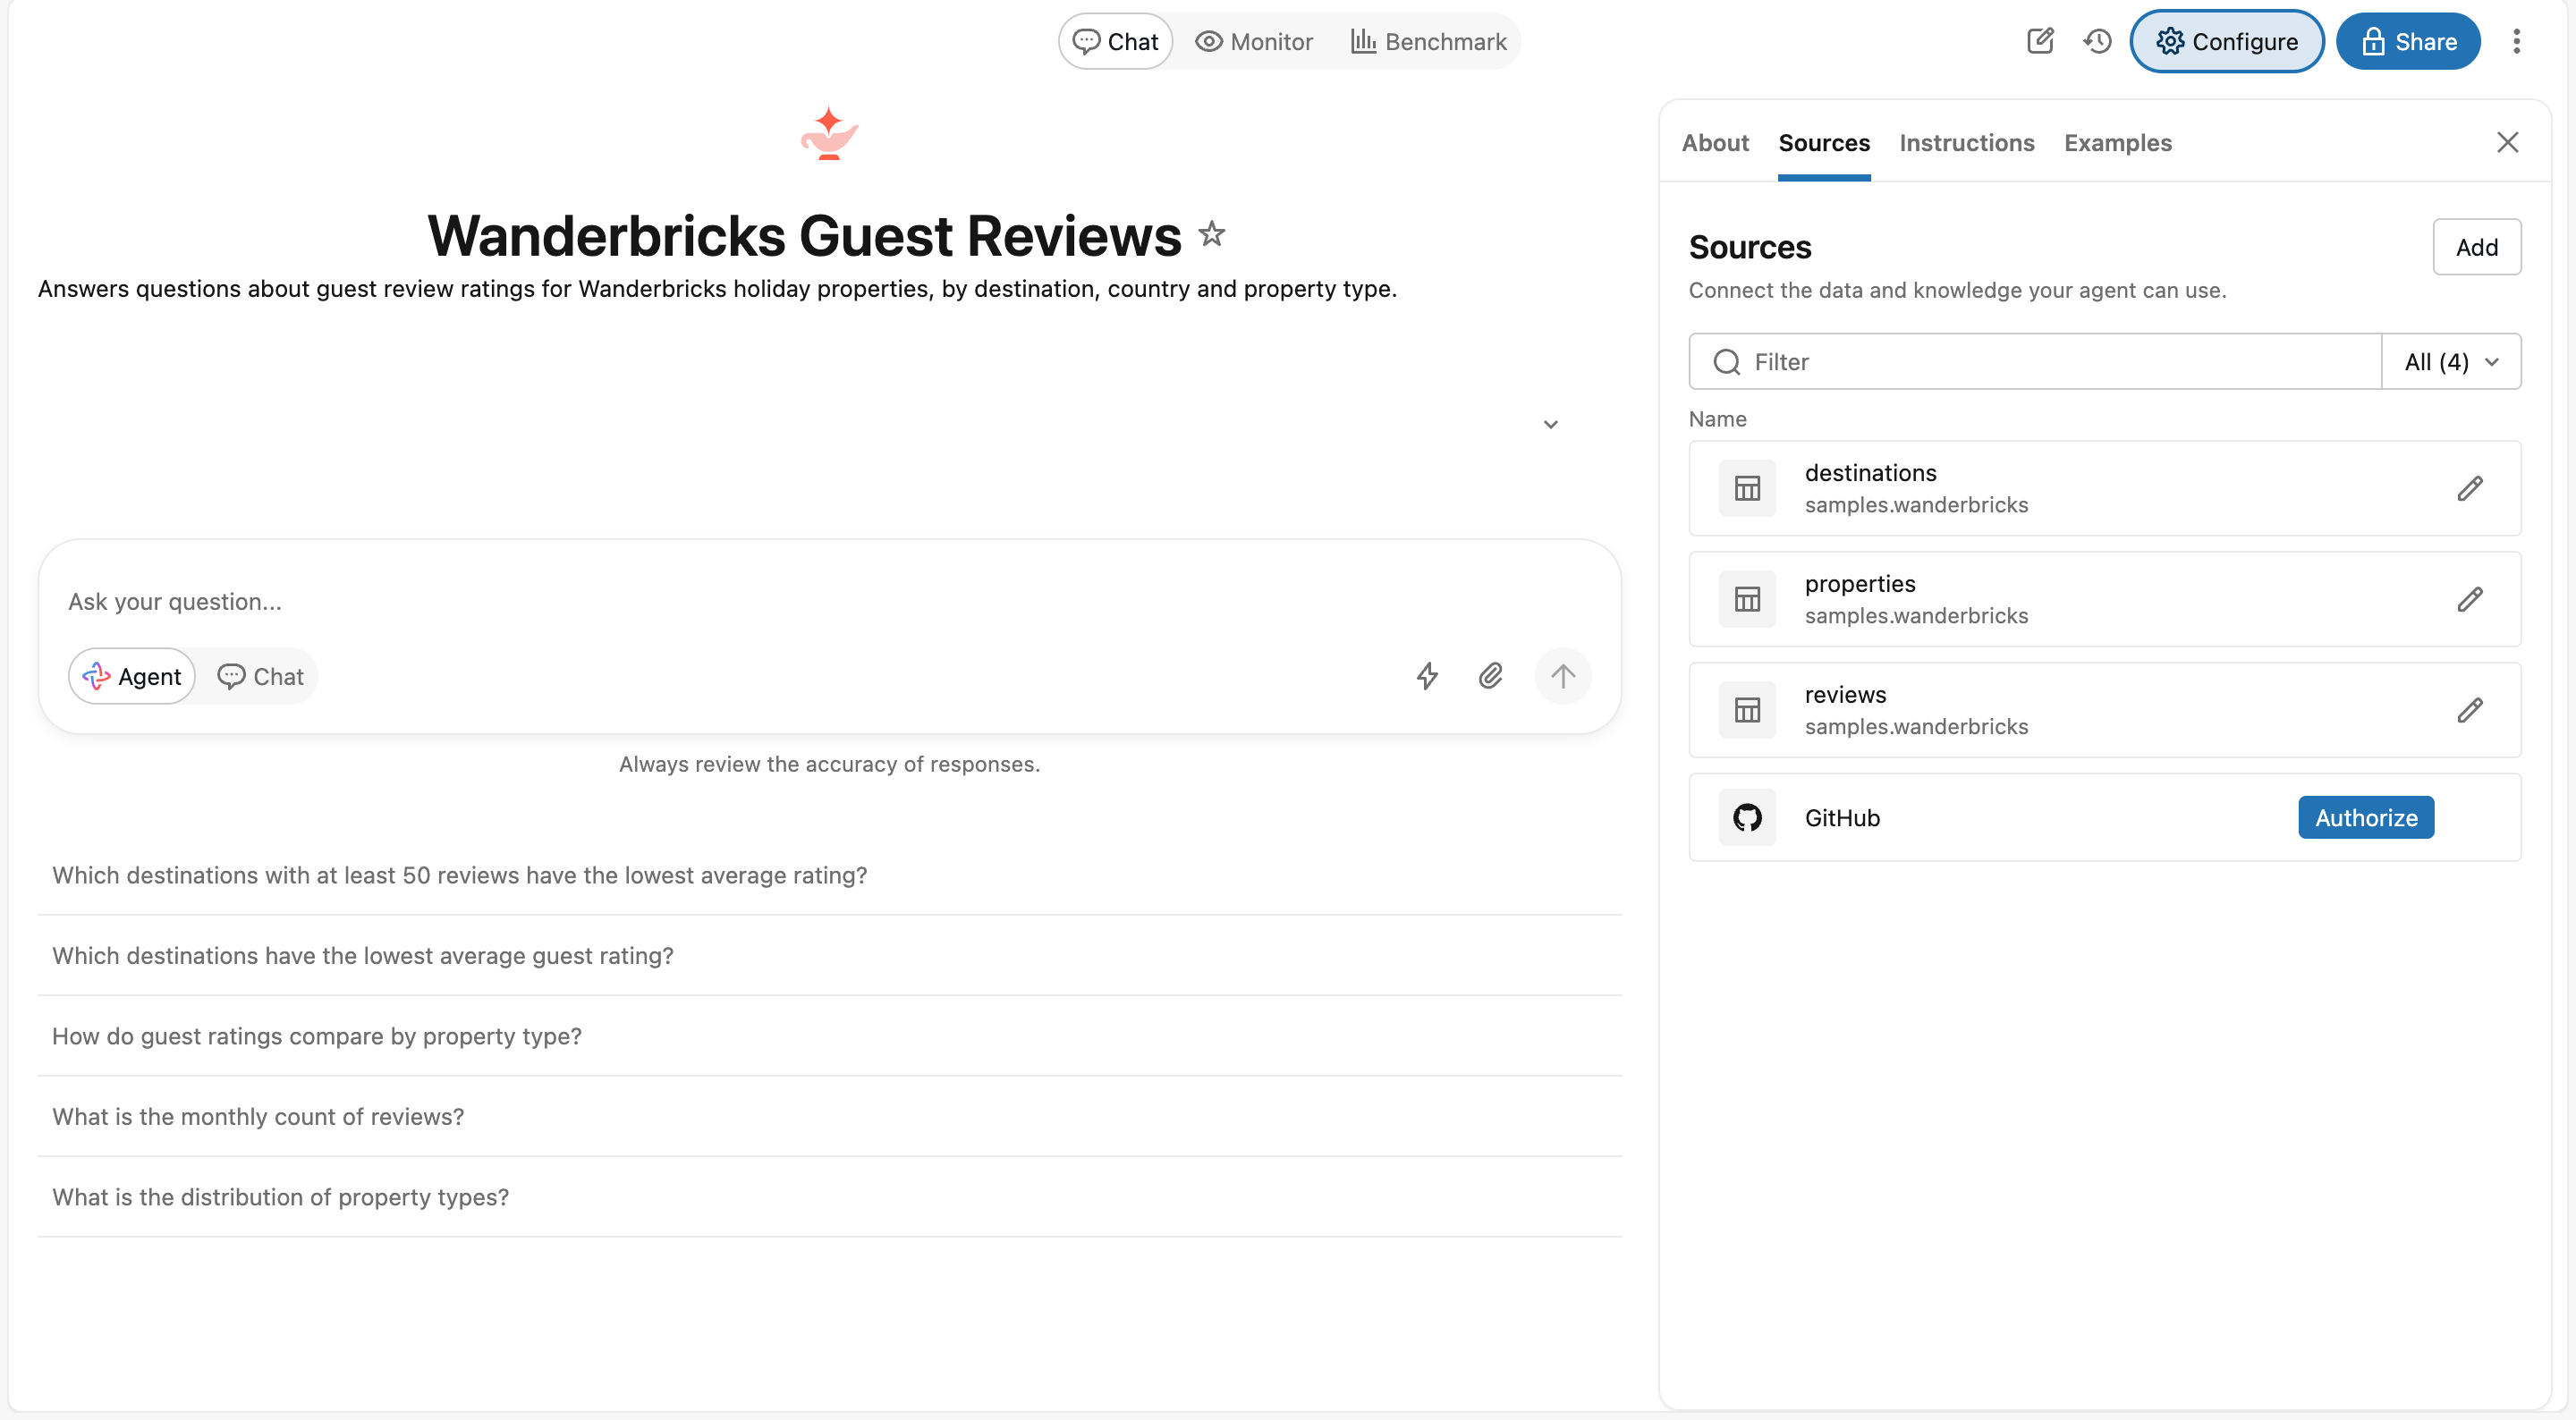
Task: Open the chat history clock icon
Action: tap(2097, 41)
